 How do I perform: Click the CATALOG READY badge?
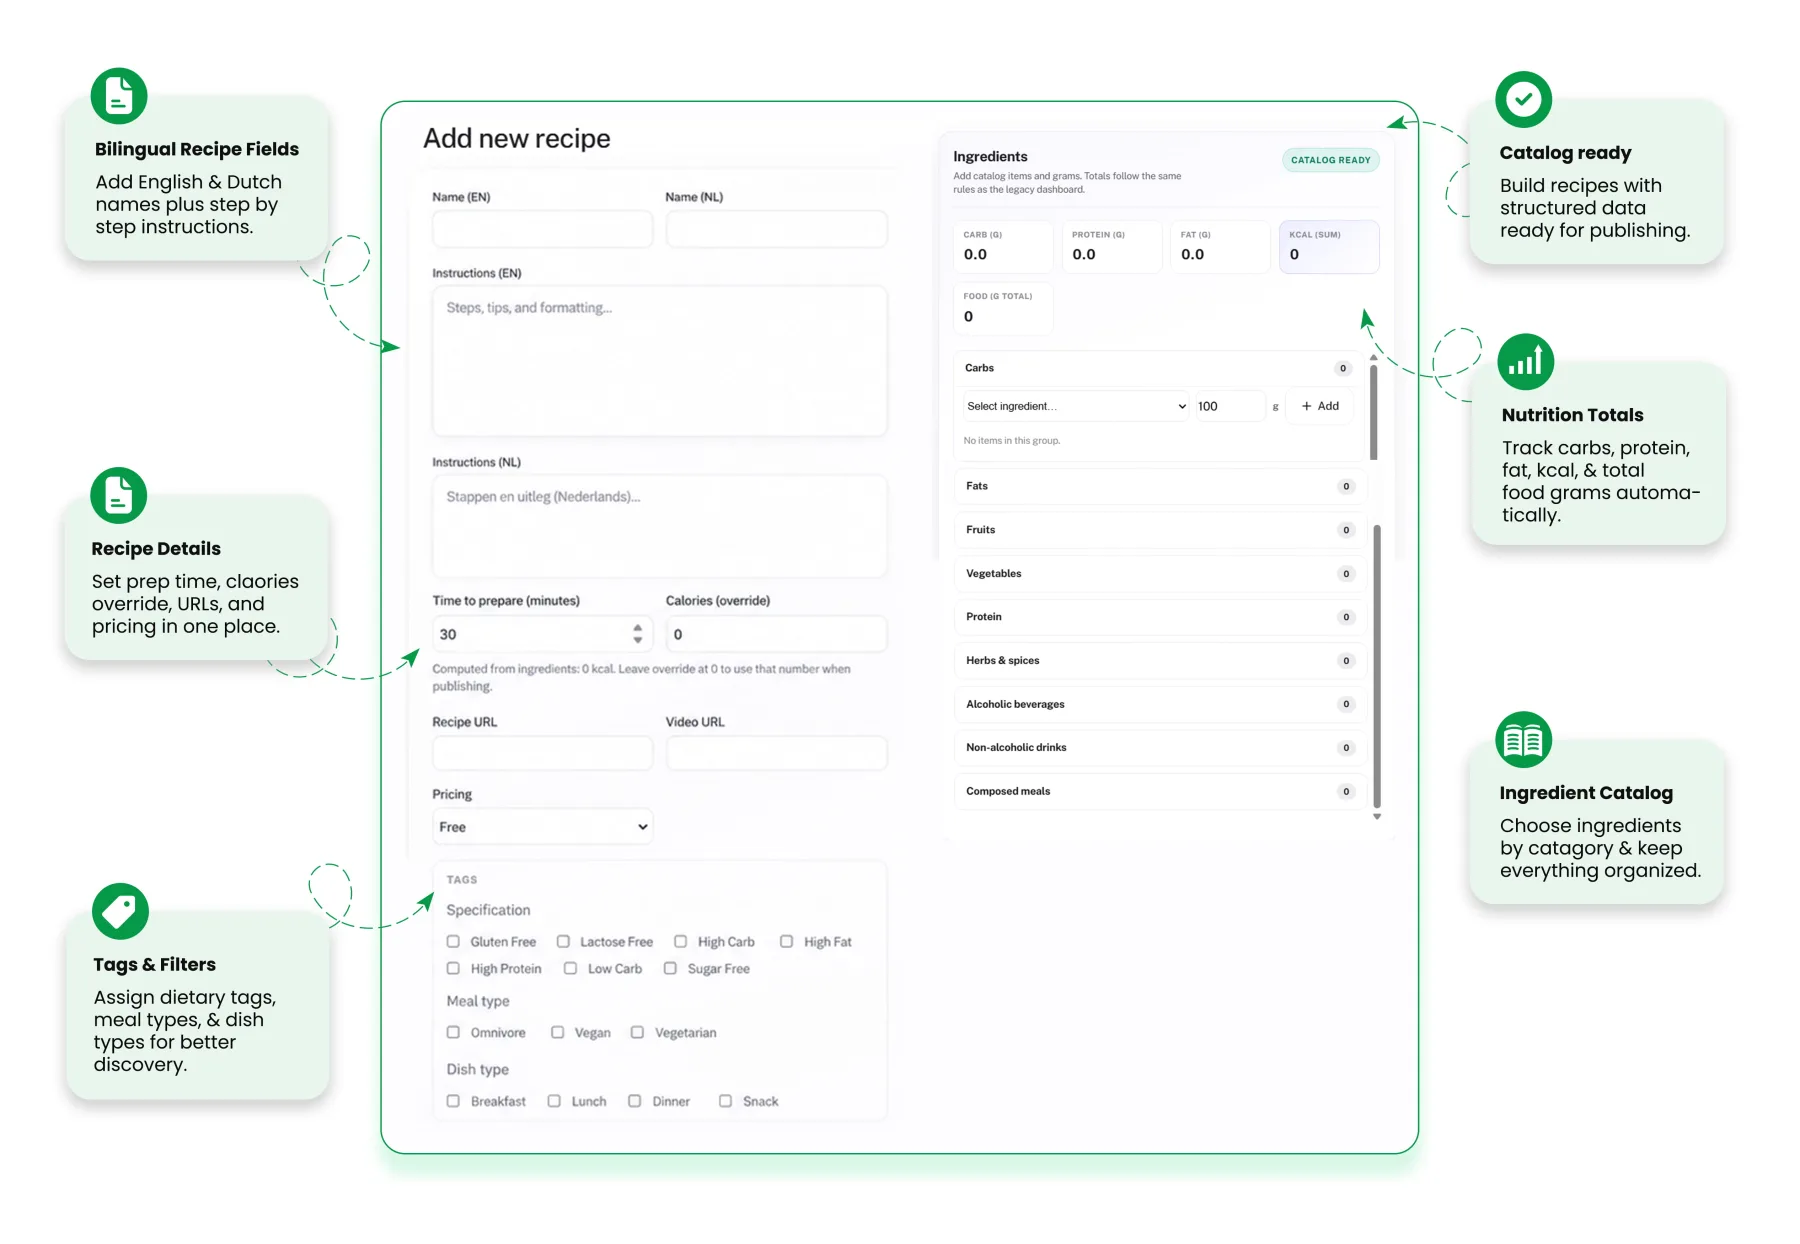[x=1330, y=160]
